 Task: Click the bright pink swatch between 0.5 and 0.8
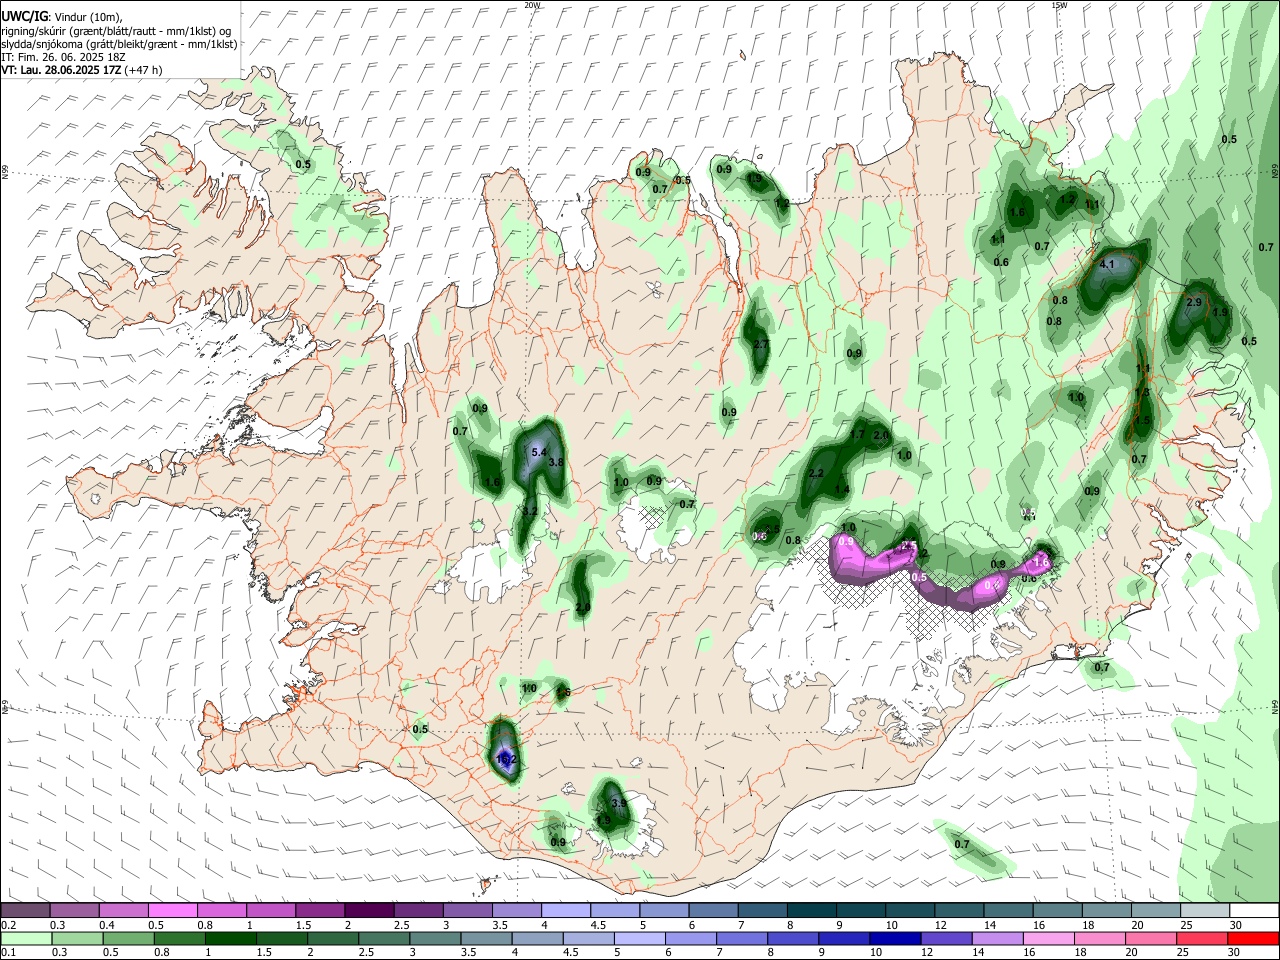tap(172, 910)
